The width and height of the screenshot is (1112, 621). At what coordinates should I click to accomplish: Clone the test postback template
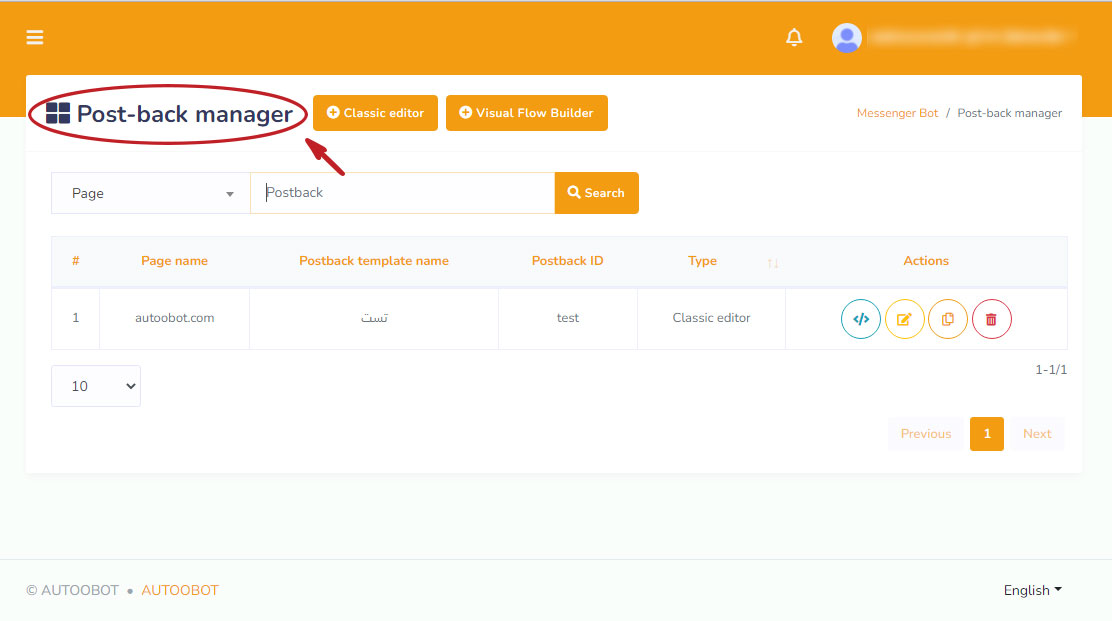[947, 319]
